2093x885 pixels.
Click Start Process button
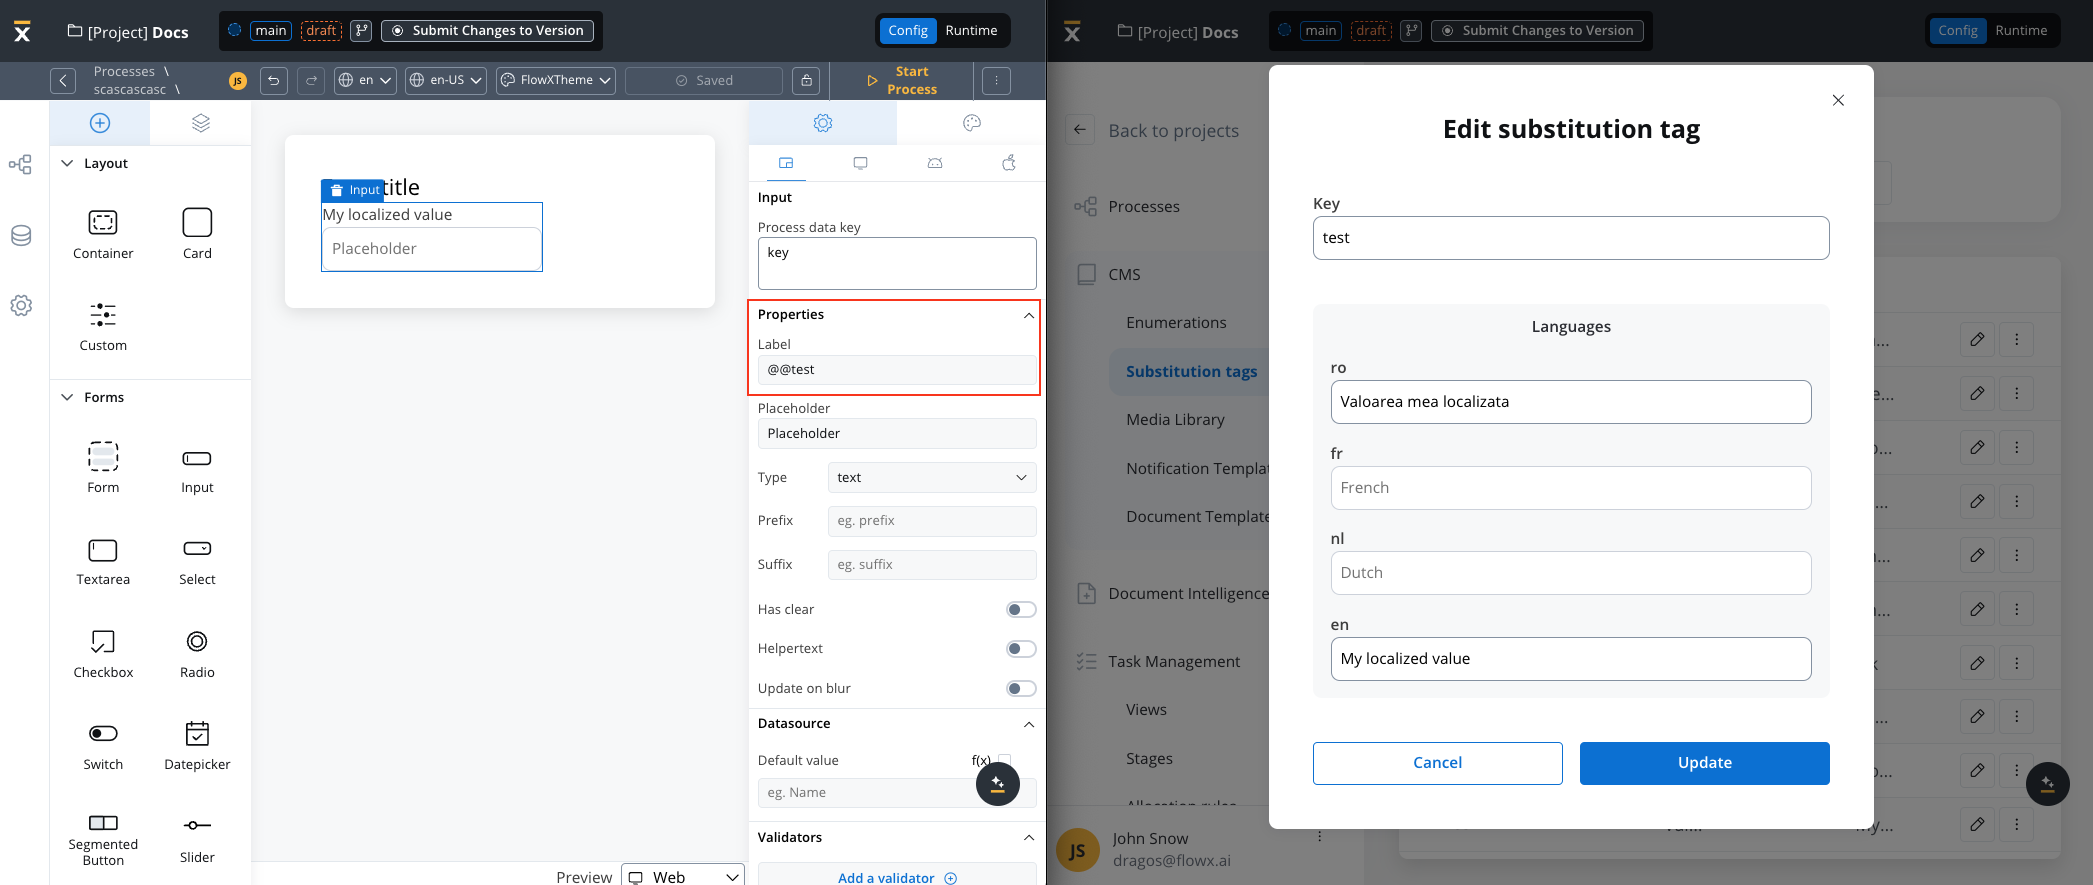point(902,80)
